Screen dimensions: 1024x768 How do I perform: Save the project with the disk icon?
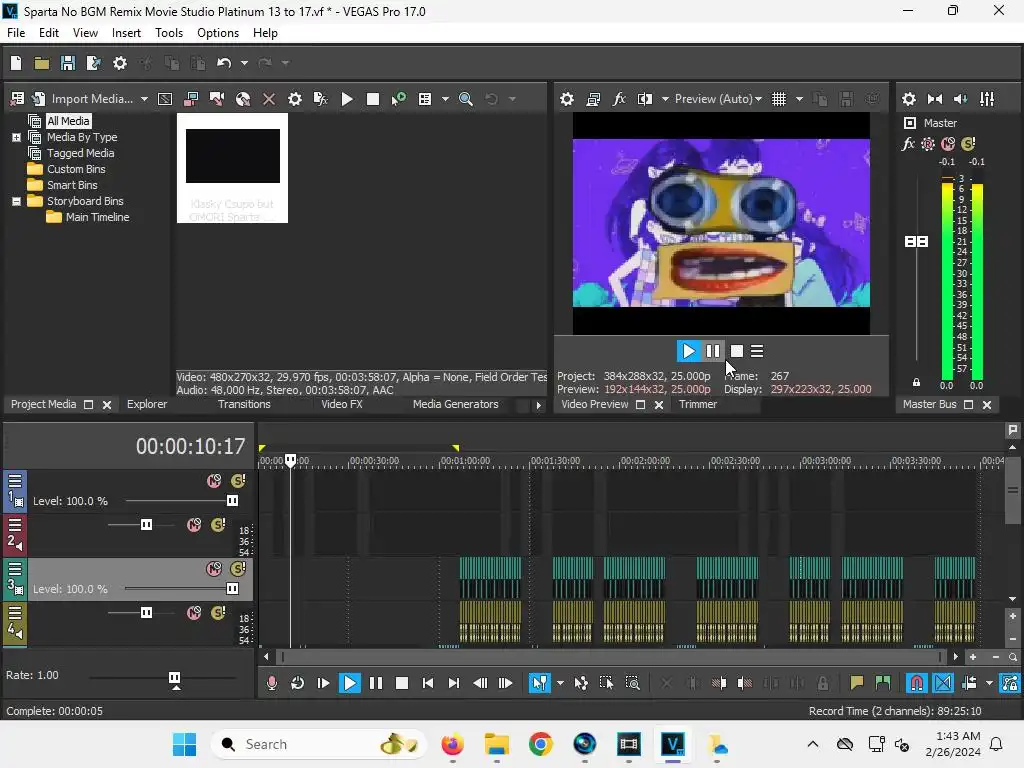tap(67, 63)
